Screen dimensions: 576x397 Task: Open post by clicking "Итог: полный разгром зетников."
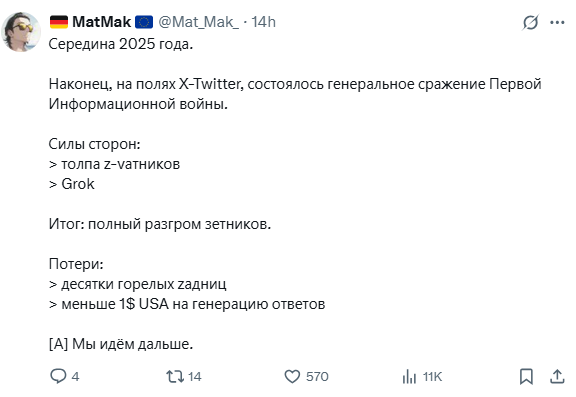point(160,224)
